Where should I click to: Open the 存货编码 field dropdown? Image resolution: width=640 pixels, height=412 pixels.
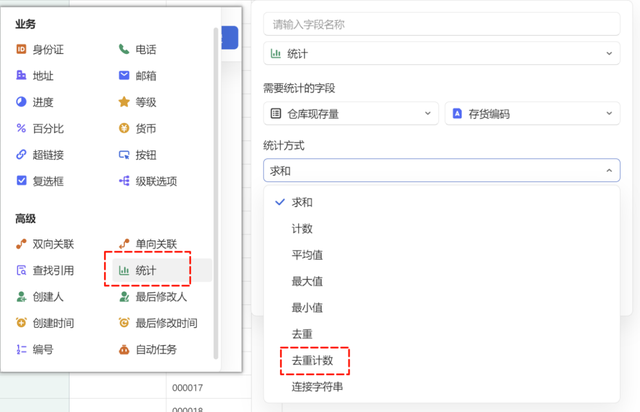(x=532, y=114)
